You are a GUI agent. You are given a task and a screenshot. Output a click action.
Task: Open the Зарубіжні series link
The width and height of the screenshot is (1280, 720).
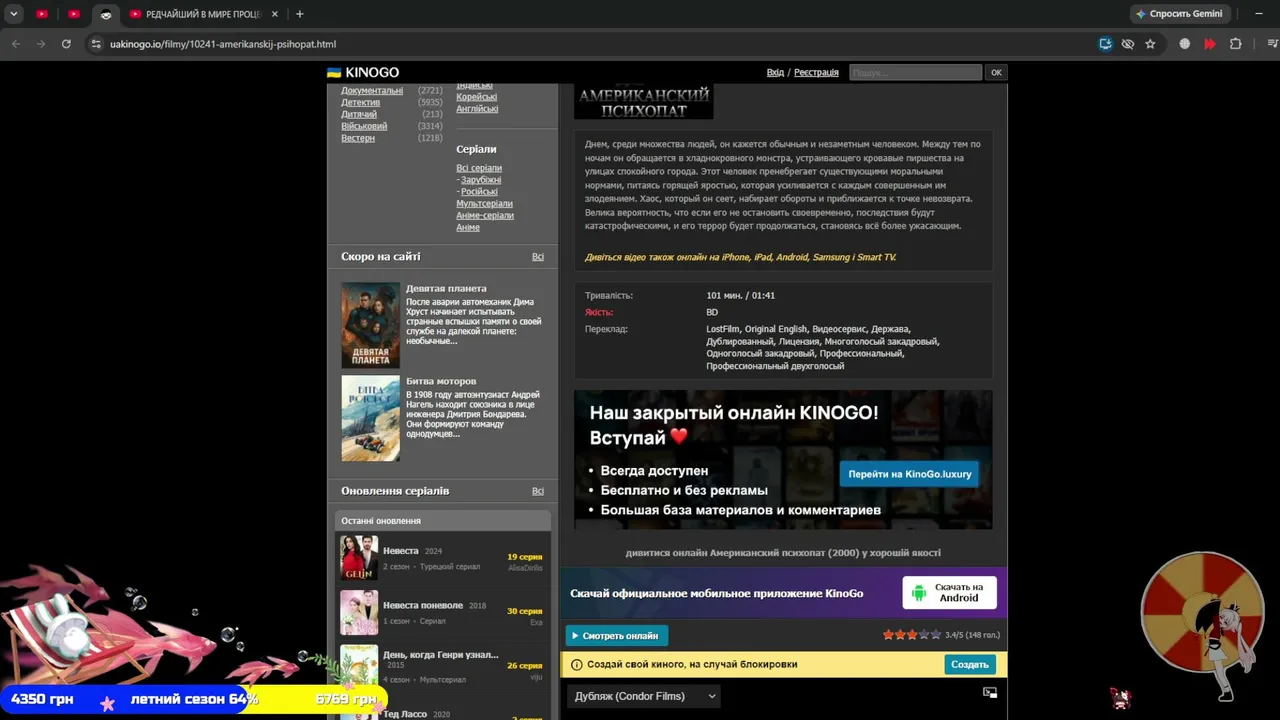pyautogui.click(x=481, y=180)
